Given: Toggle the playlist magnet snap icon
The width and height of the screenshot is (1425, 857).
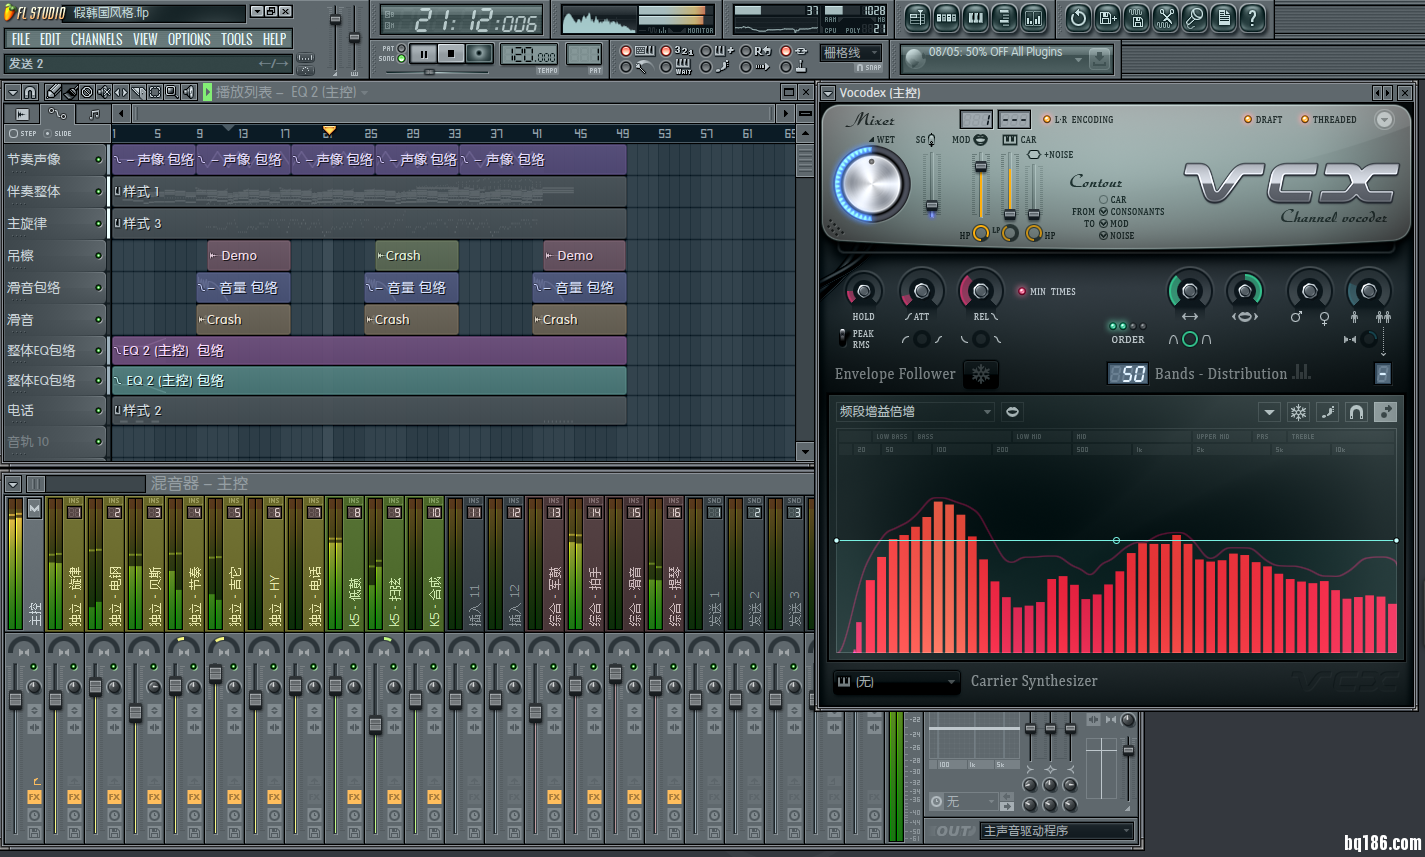Looking at the screenshot, I should tap(30, 92).
